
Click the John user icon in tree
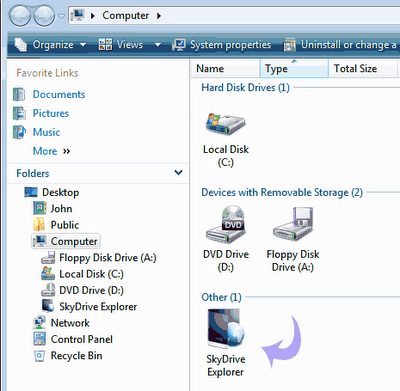(40, 208)
